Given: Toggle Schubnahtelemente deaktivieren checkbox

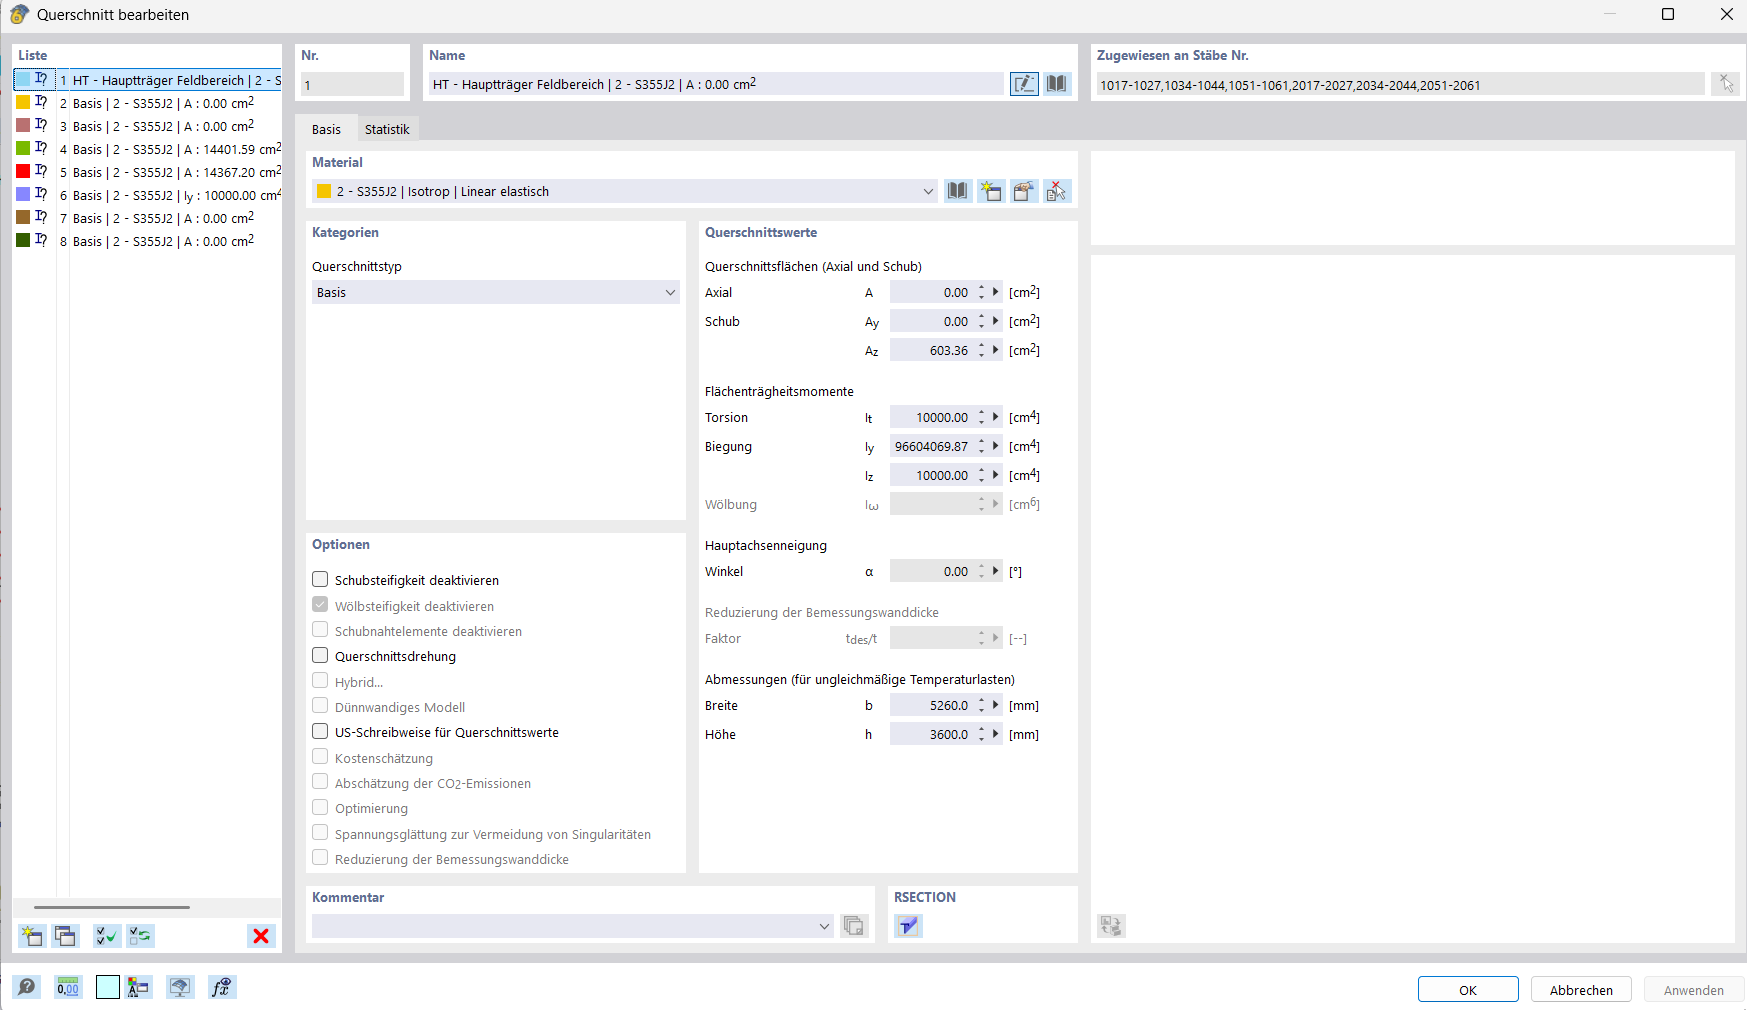Looking at the screenshot, I should (x=320, y=630).
